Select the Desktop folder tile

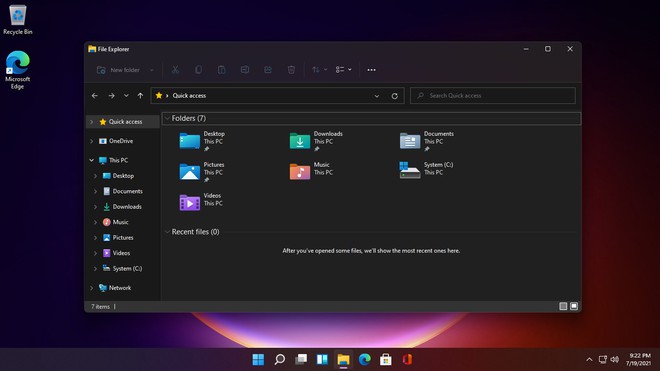(203, 141)
